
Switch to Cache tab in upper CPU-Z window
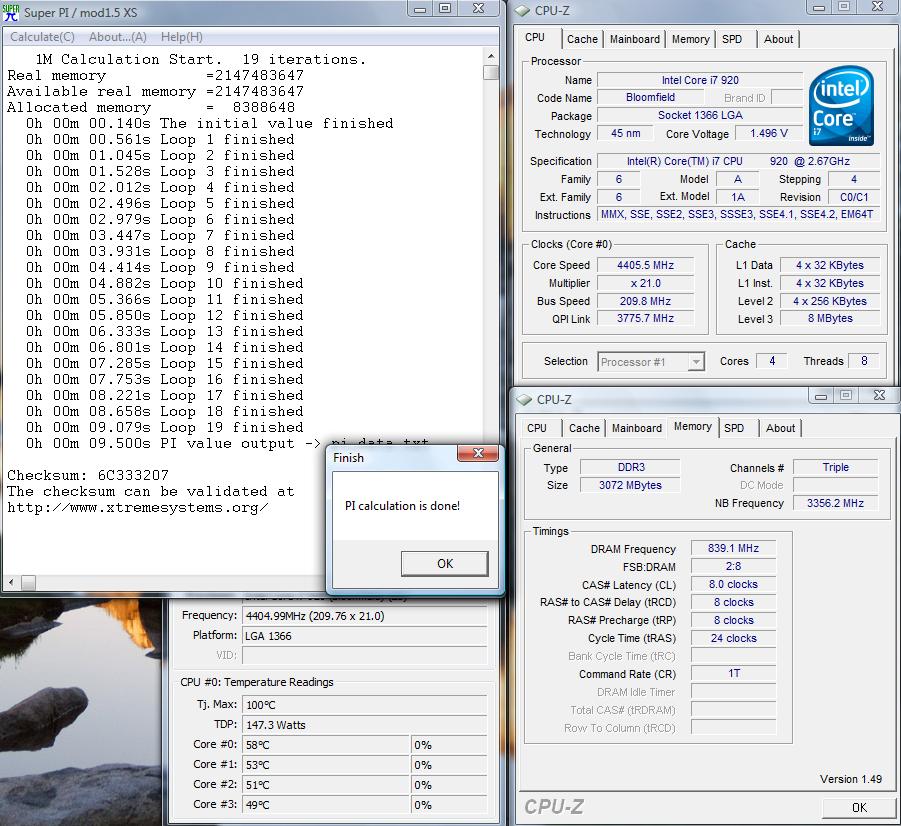582,39
